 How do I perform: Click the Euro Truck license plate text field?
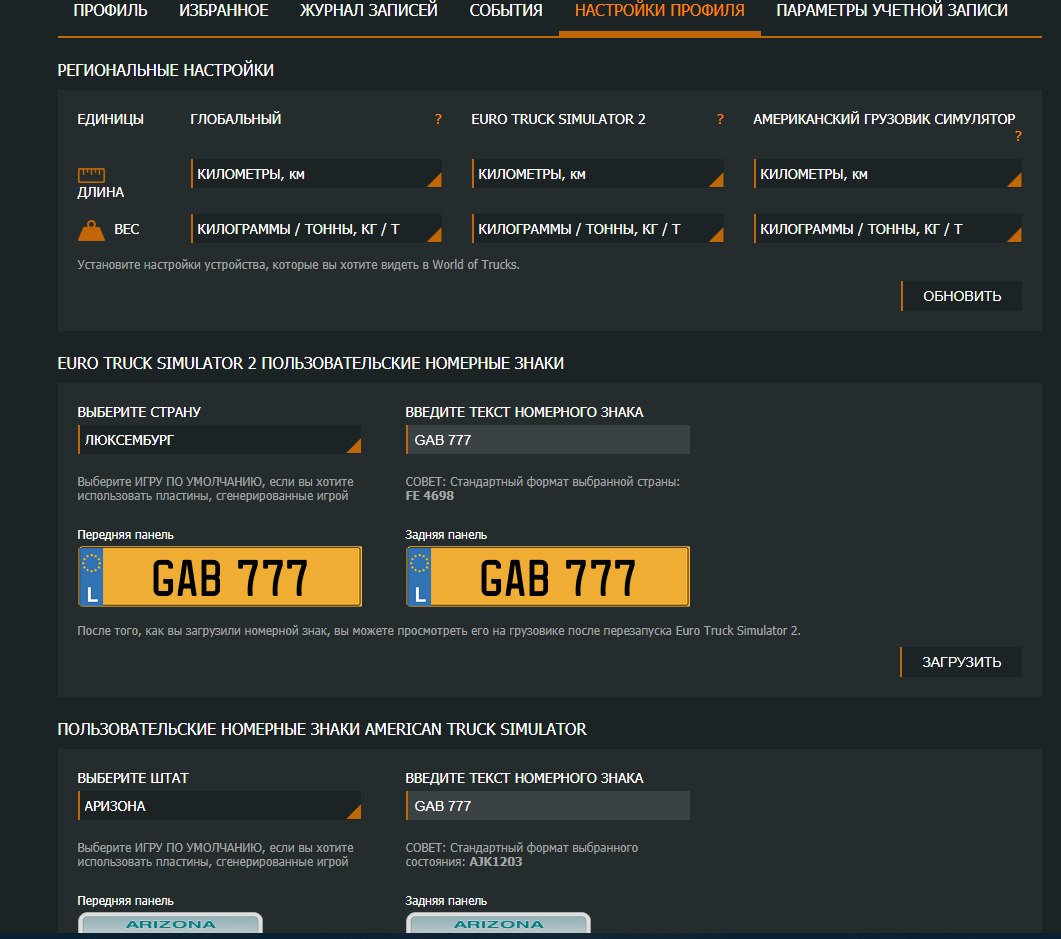547,440
